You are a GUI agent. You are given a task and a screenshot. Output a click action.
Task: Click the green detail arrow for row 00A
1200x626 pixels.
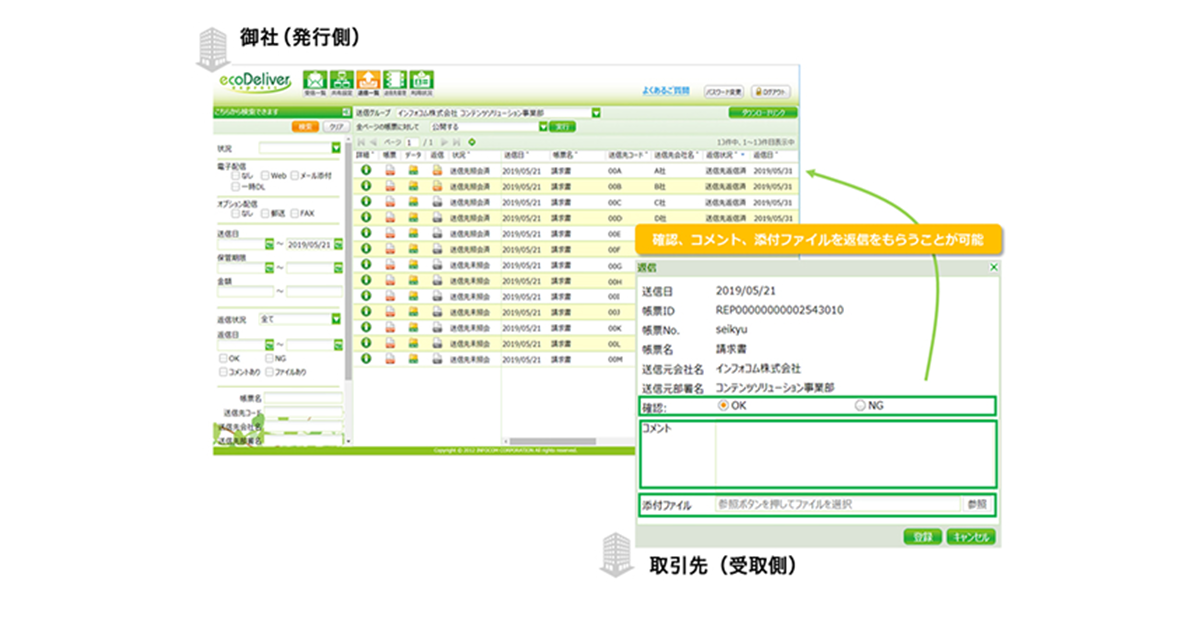(x=366, y=171)
